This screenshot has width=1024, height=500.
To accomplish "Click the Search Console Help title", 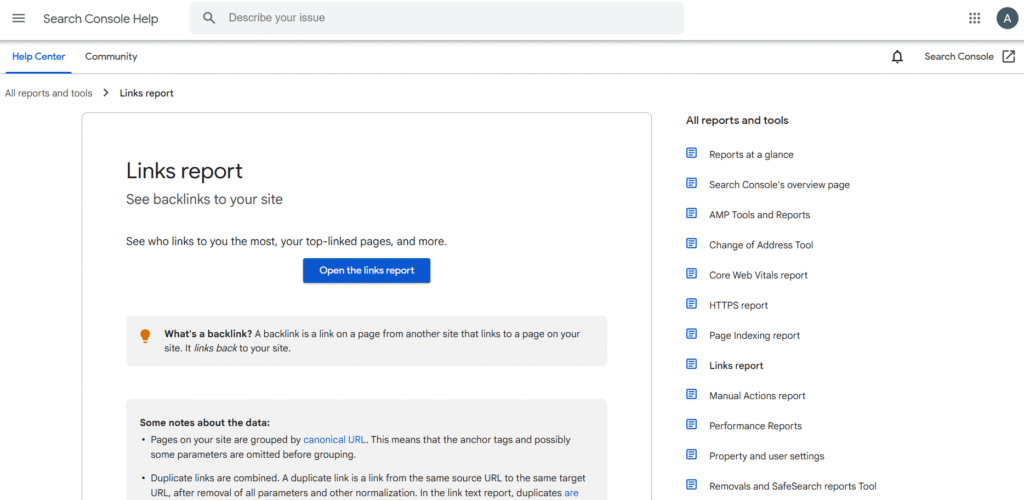I will (101, 19).
